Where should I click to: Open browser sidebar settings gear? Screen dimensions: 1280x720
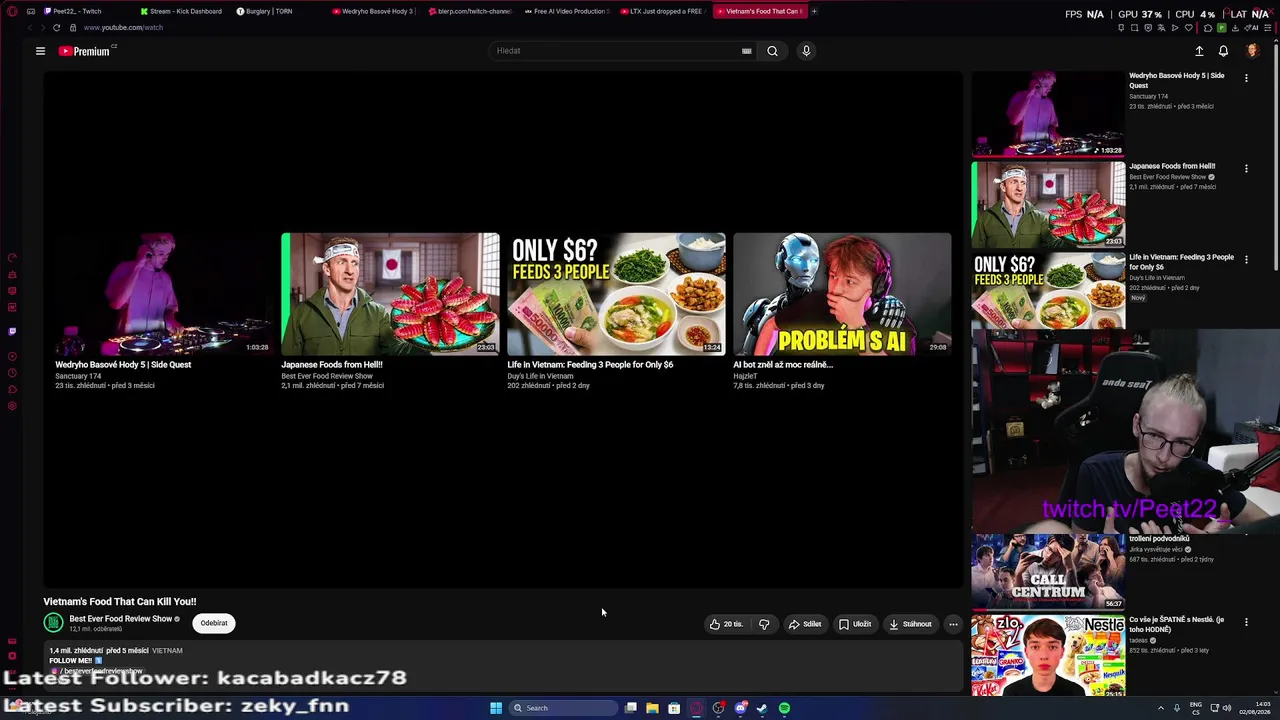pyautogui.click(x=12, y=406)
